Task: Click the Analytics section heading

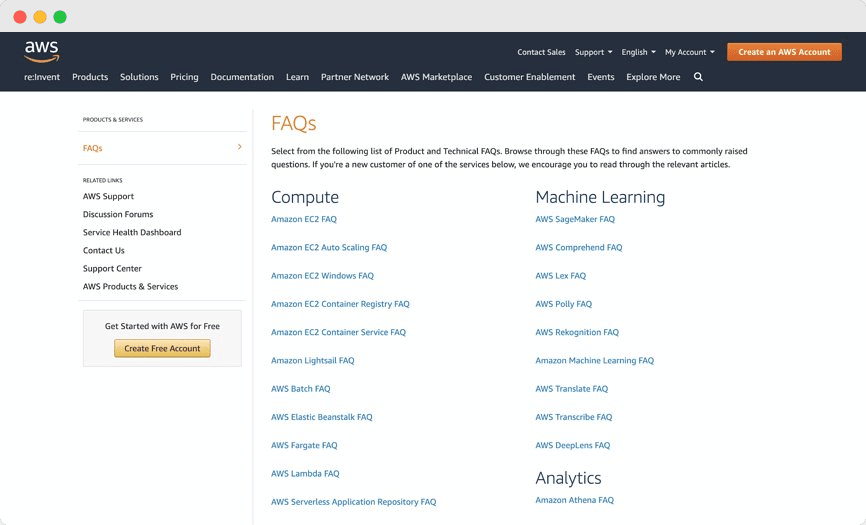Action: pyautogui.click(x=568, y=478)
